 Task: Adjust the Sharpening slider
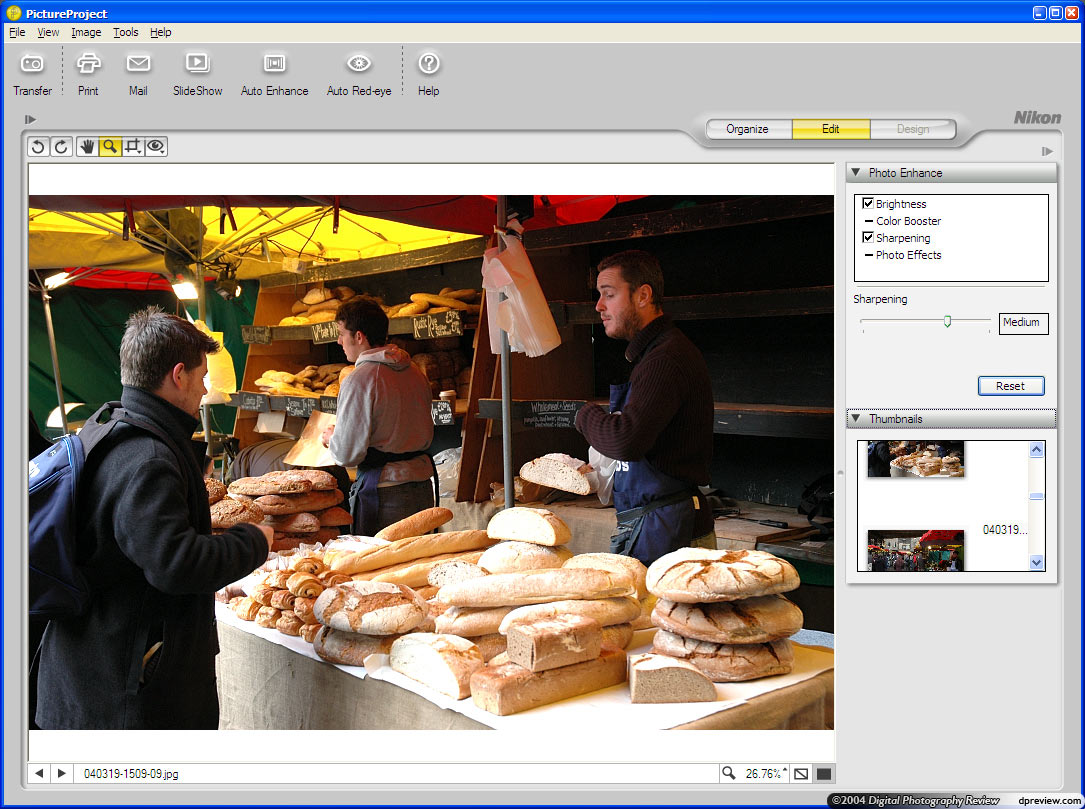tap(948, 321)
